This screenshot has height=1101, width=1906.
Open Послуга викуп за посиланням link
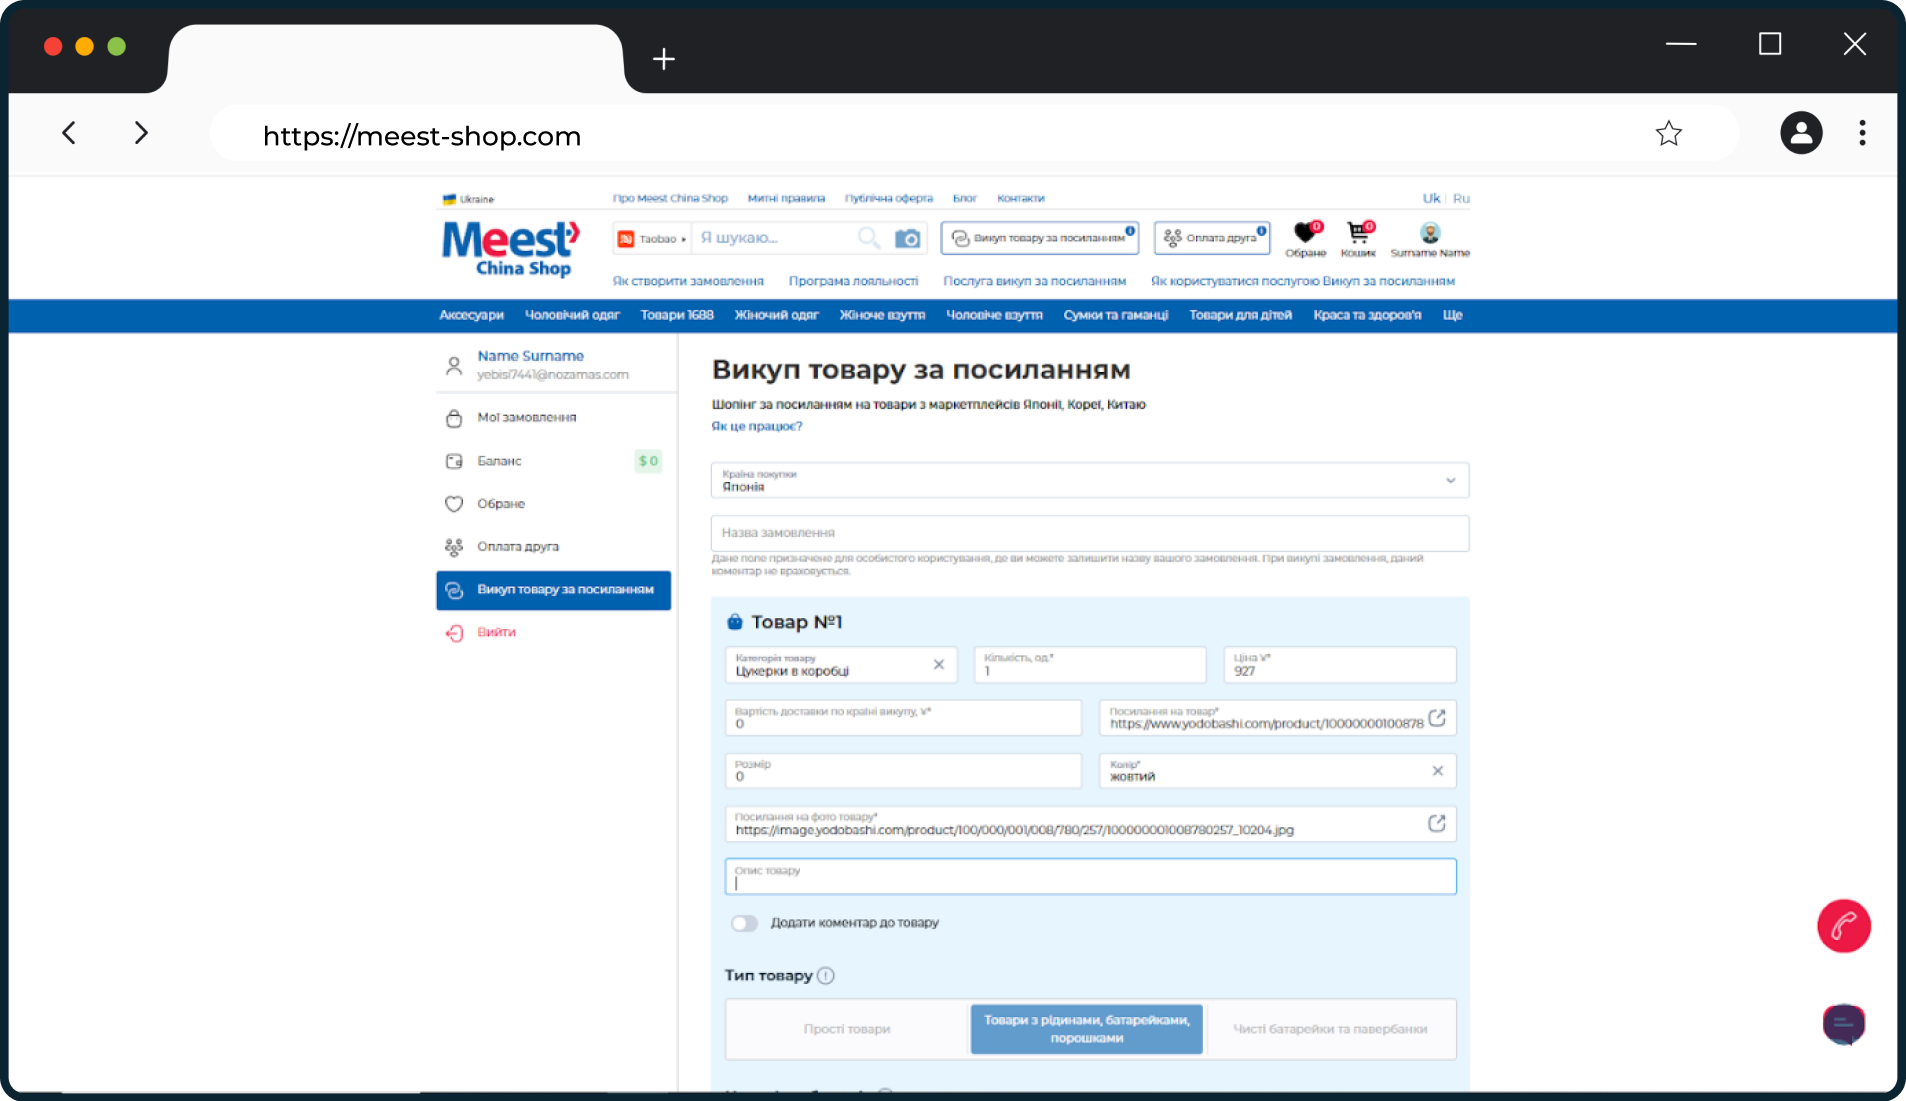pyautogui.click(x=1034, y=281)
